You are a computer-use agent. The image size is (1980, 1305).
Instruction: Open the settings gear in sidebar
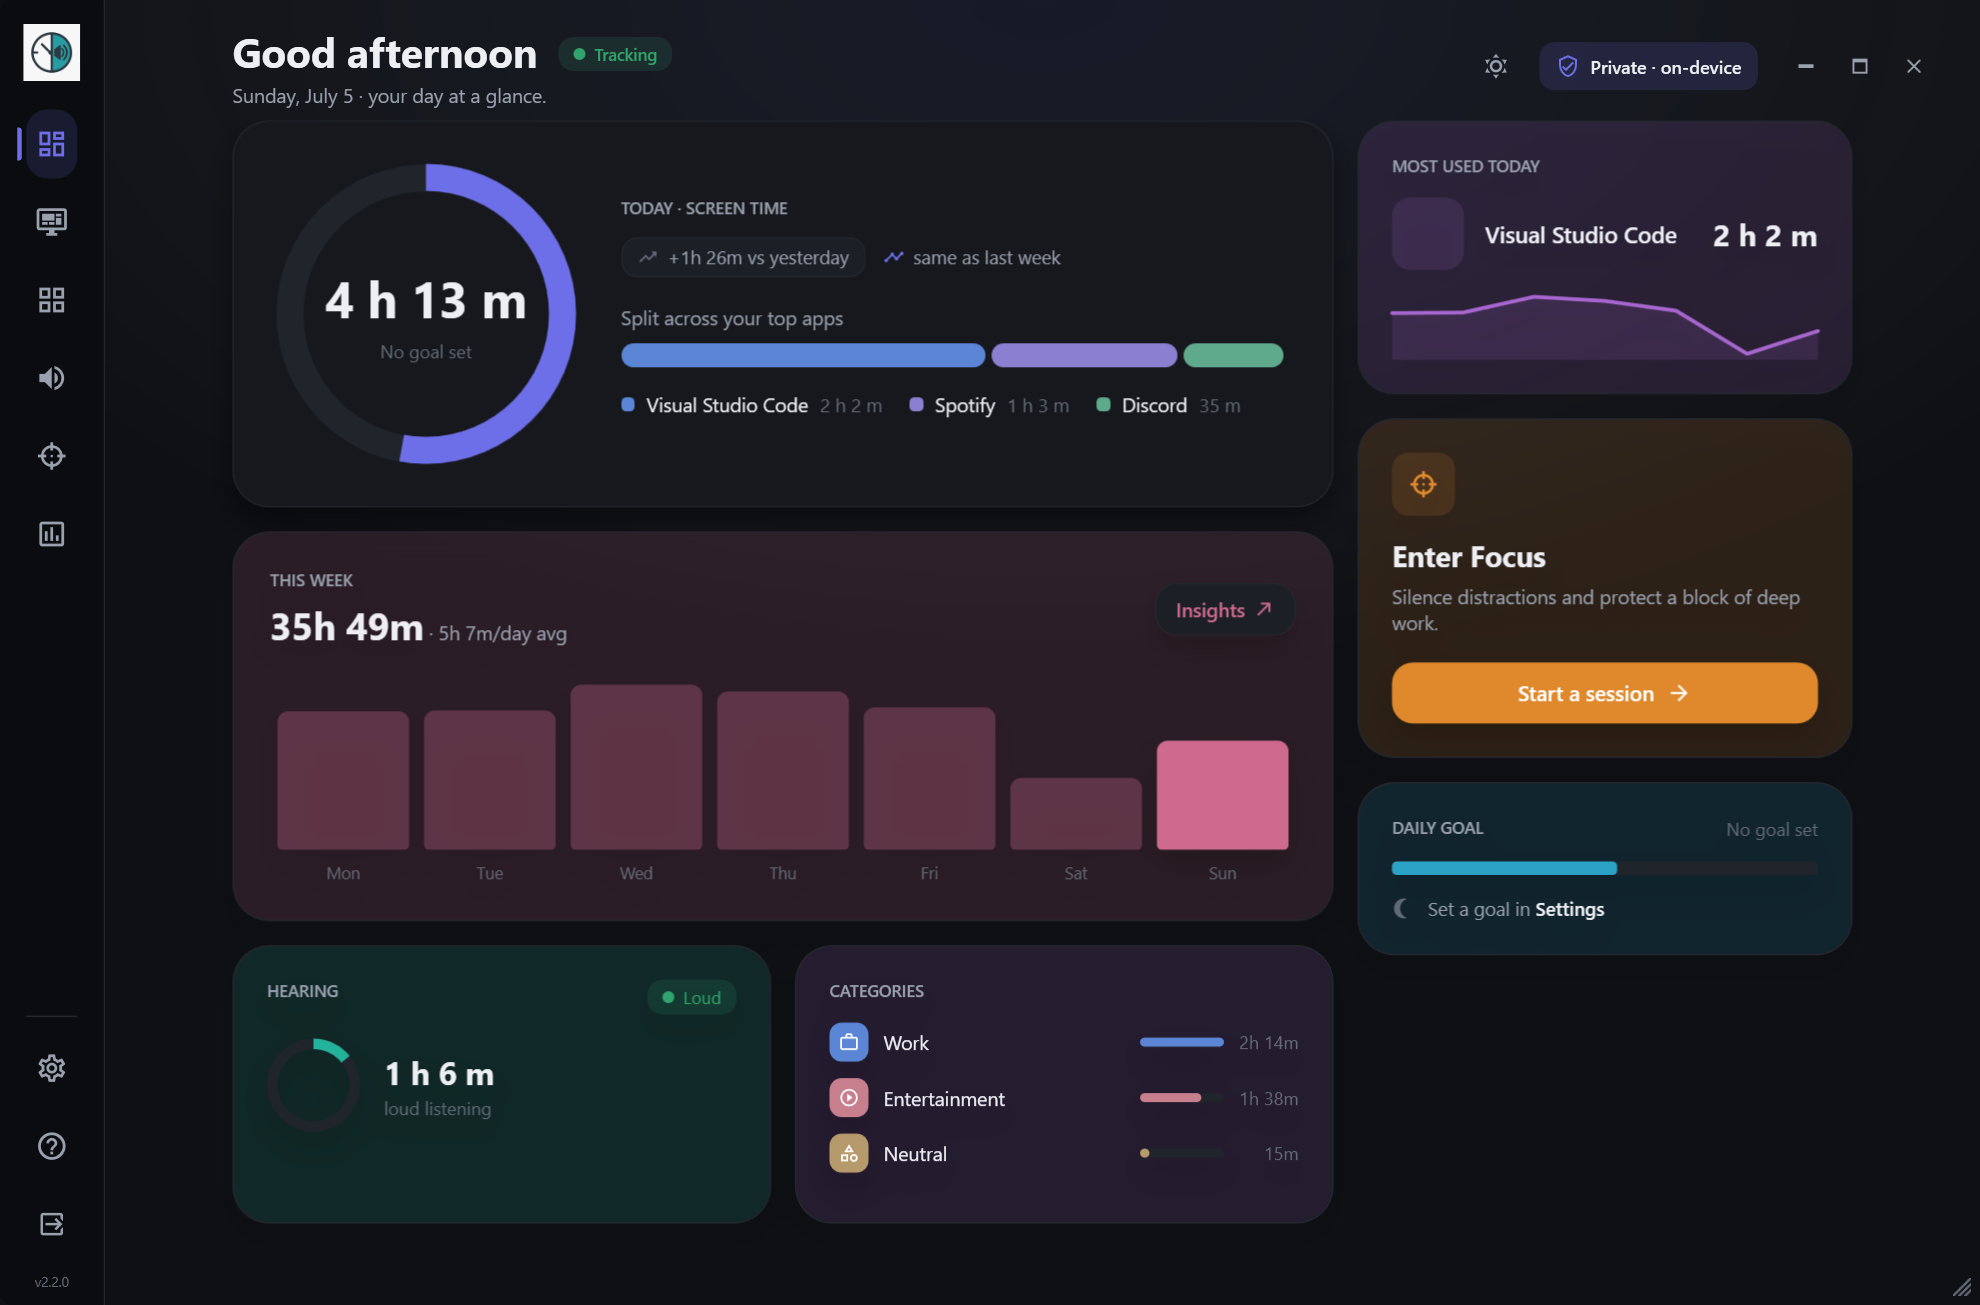(52, 1068)
